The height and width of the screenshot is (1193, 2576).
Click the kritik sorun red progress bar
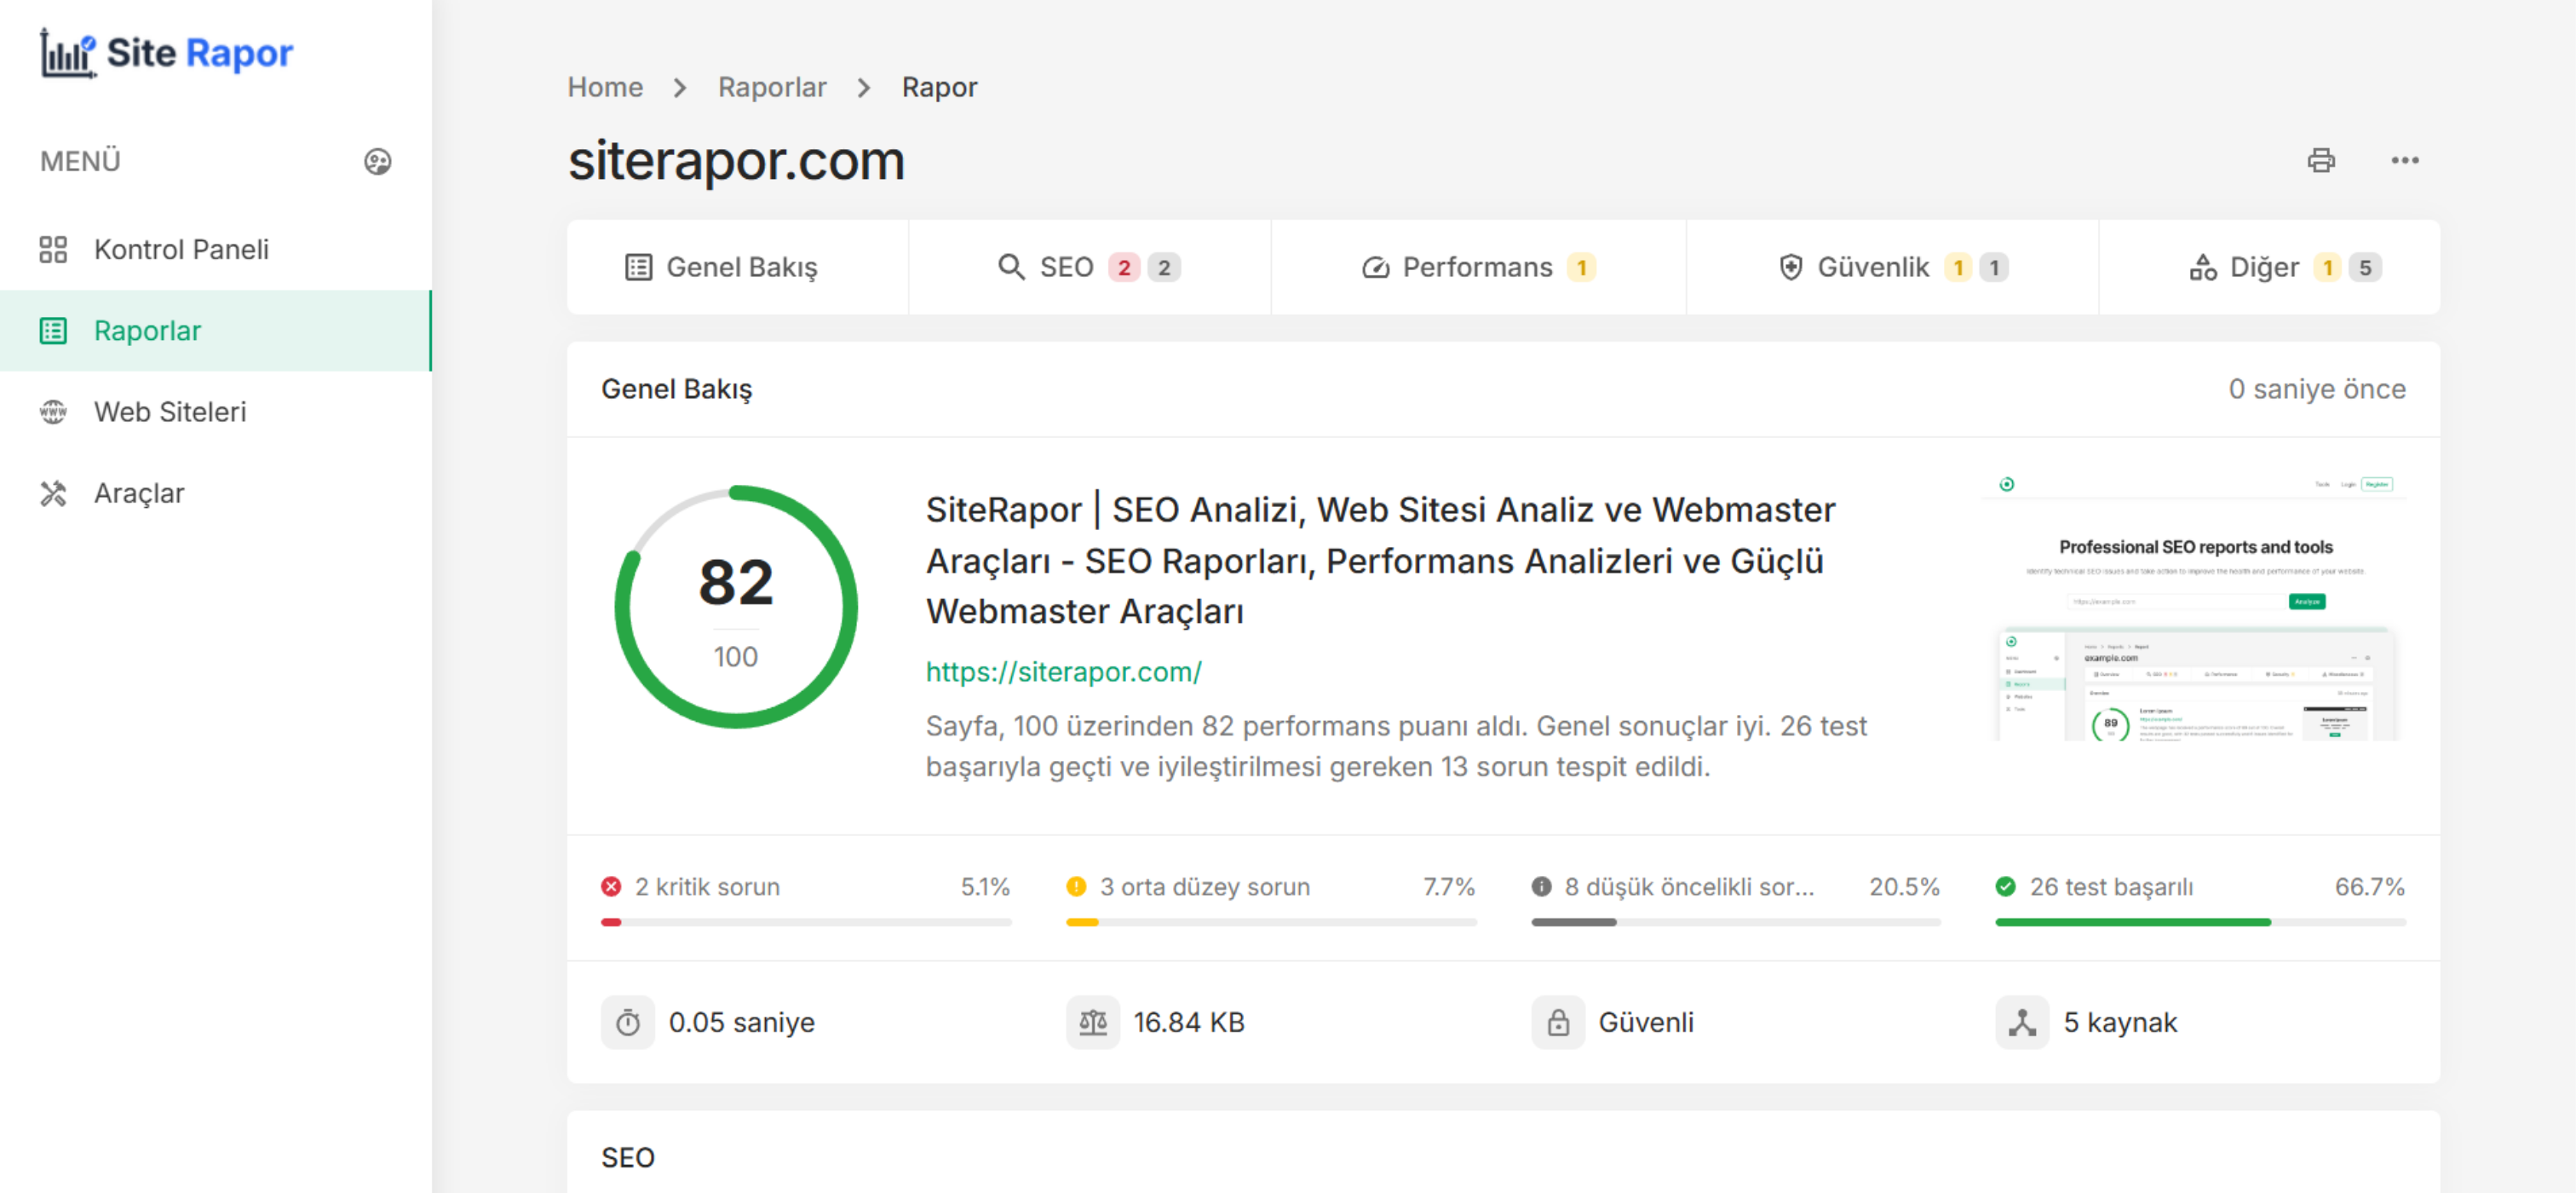806,922
